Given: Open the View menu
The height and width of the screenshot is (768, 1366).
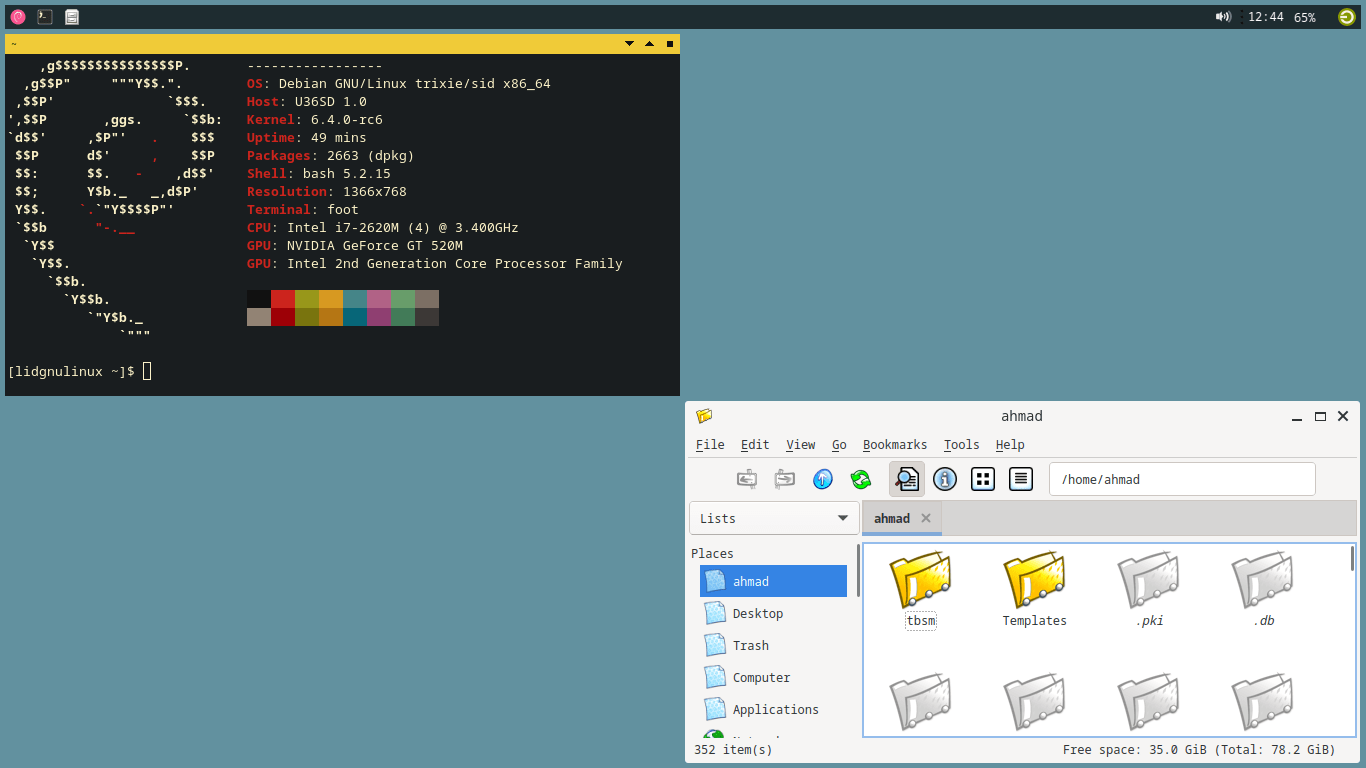Looking at the screenshot, I should [801, 445].
